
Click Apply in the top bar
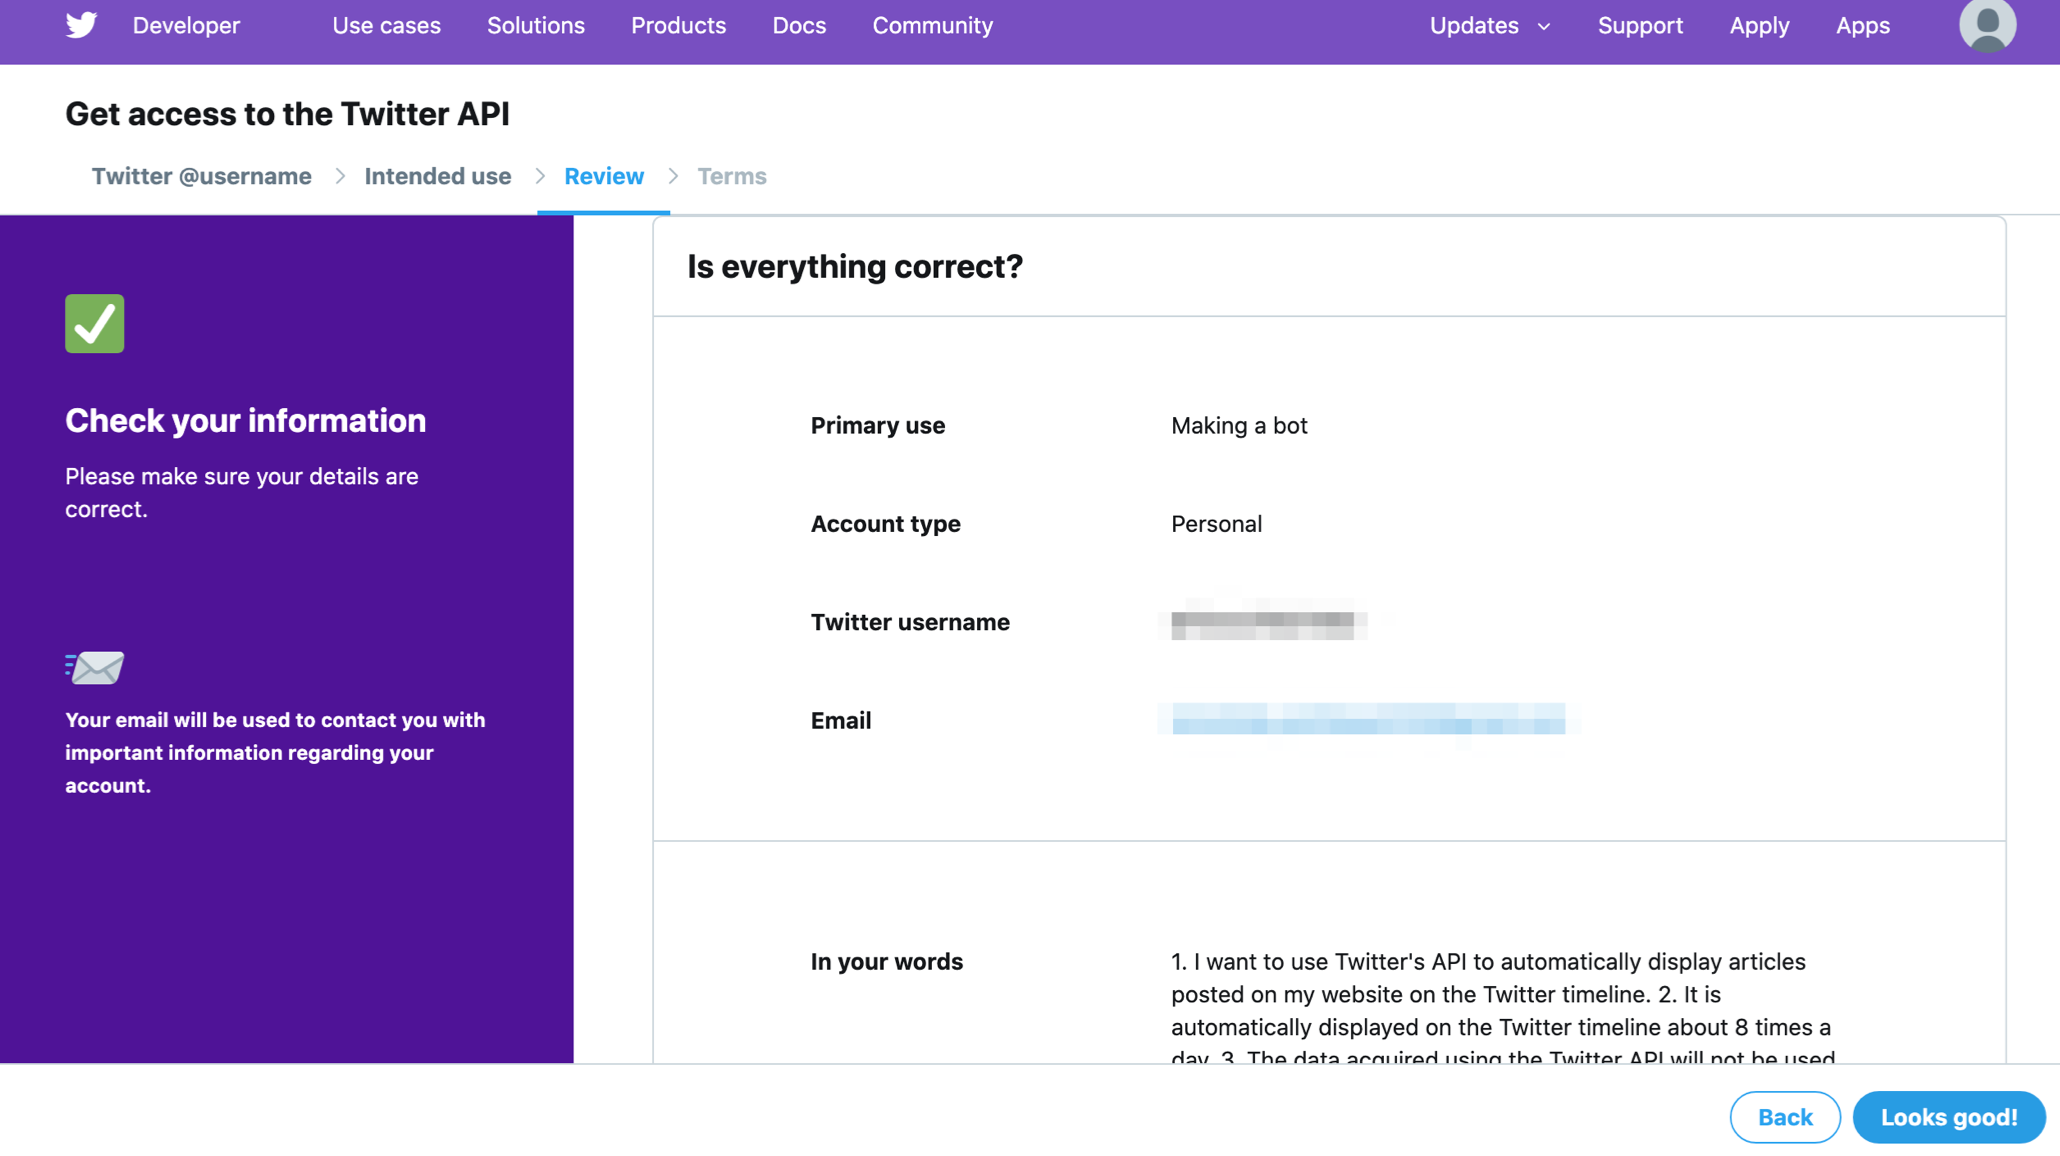pyautogui.click(x=1759, y=25)
